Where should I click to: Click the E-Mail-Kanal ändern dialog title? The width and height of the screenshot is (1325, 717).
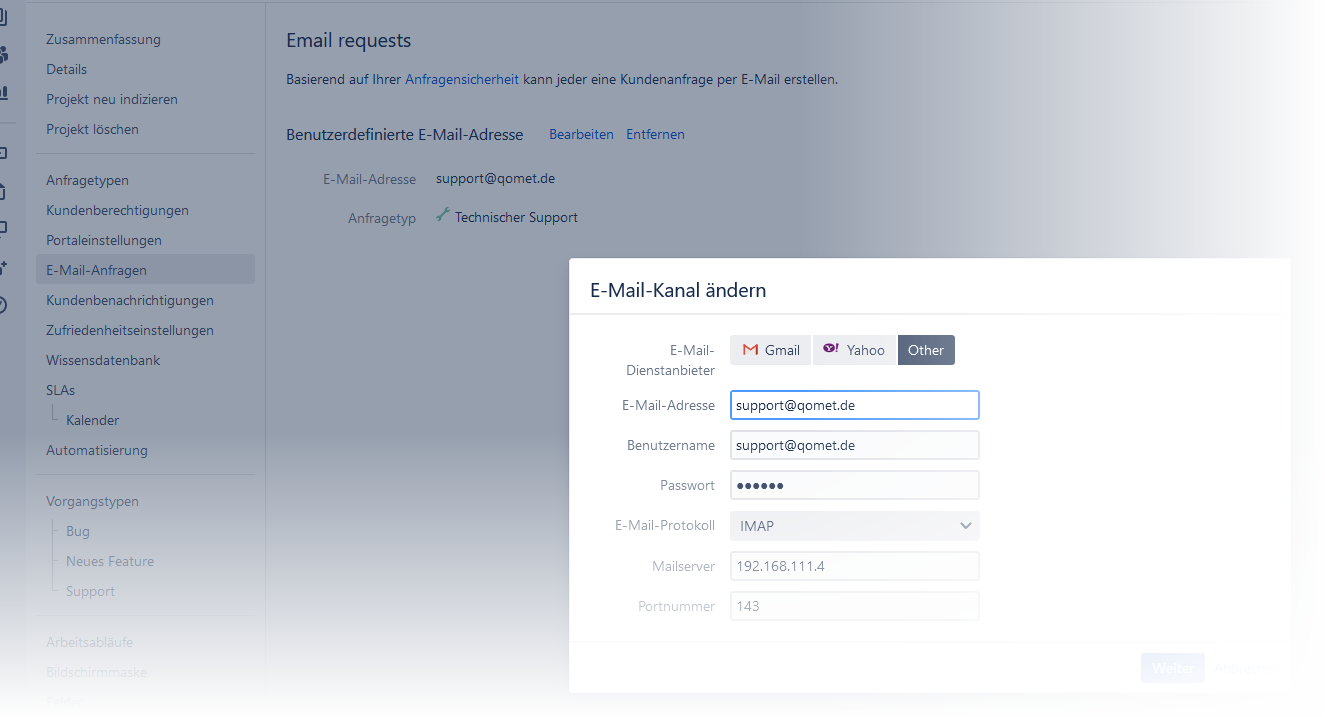pos(679,291)
